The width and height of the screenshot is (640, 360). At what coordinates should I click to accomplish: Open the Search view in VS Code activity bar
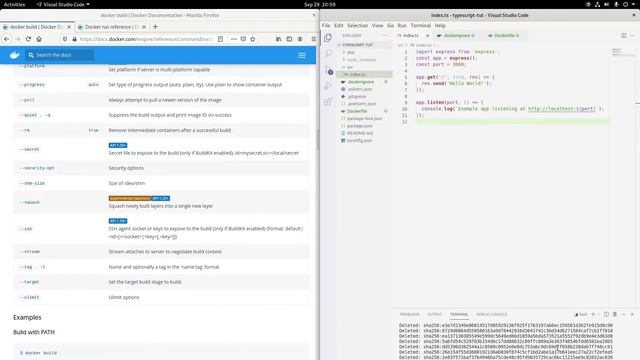(x=328, y=53)
